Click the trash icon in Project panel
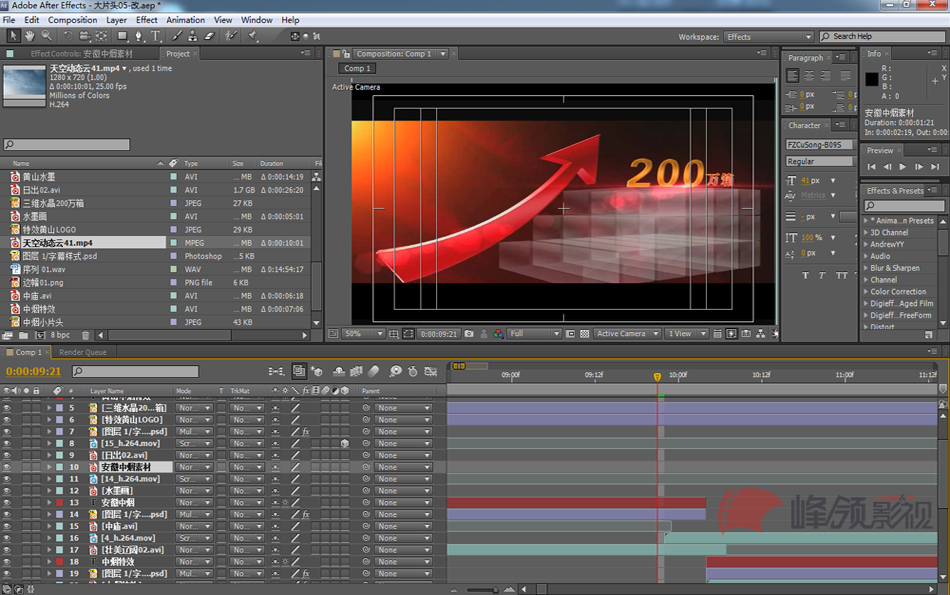 [86, 335]
